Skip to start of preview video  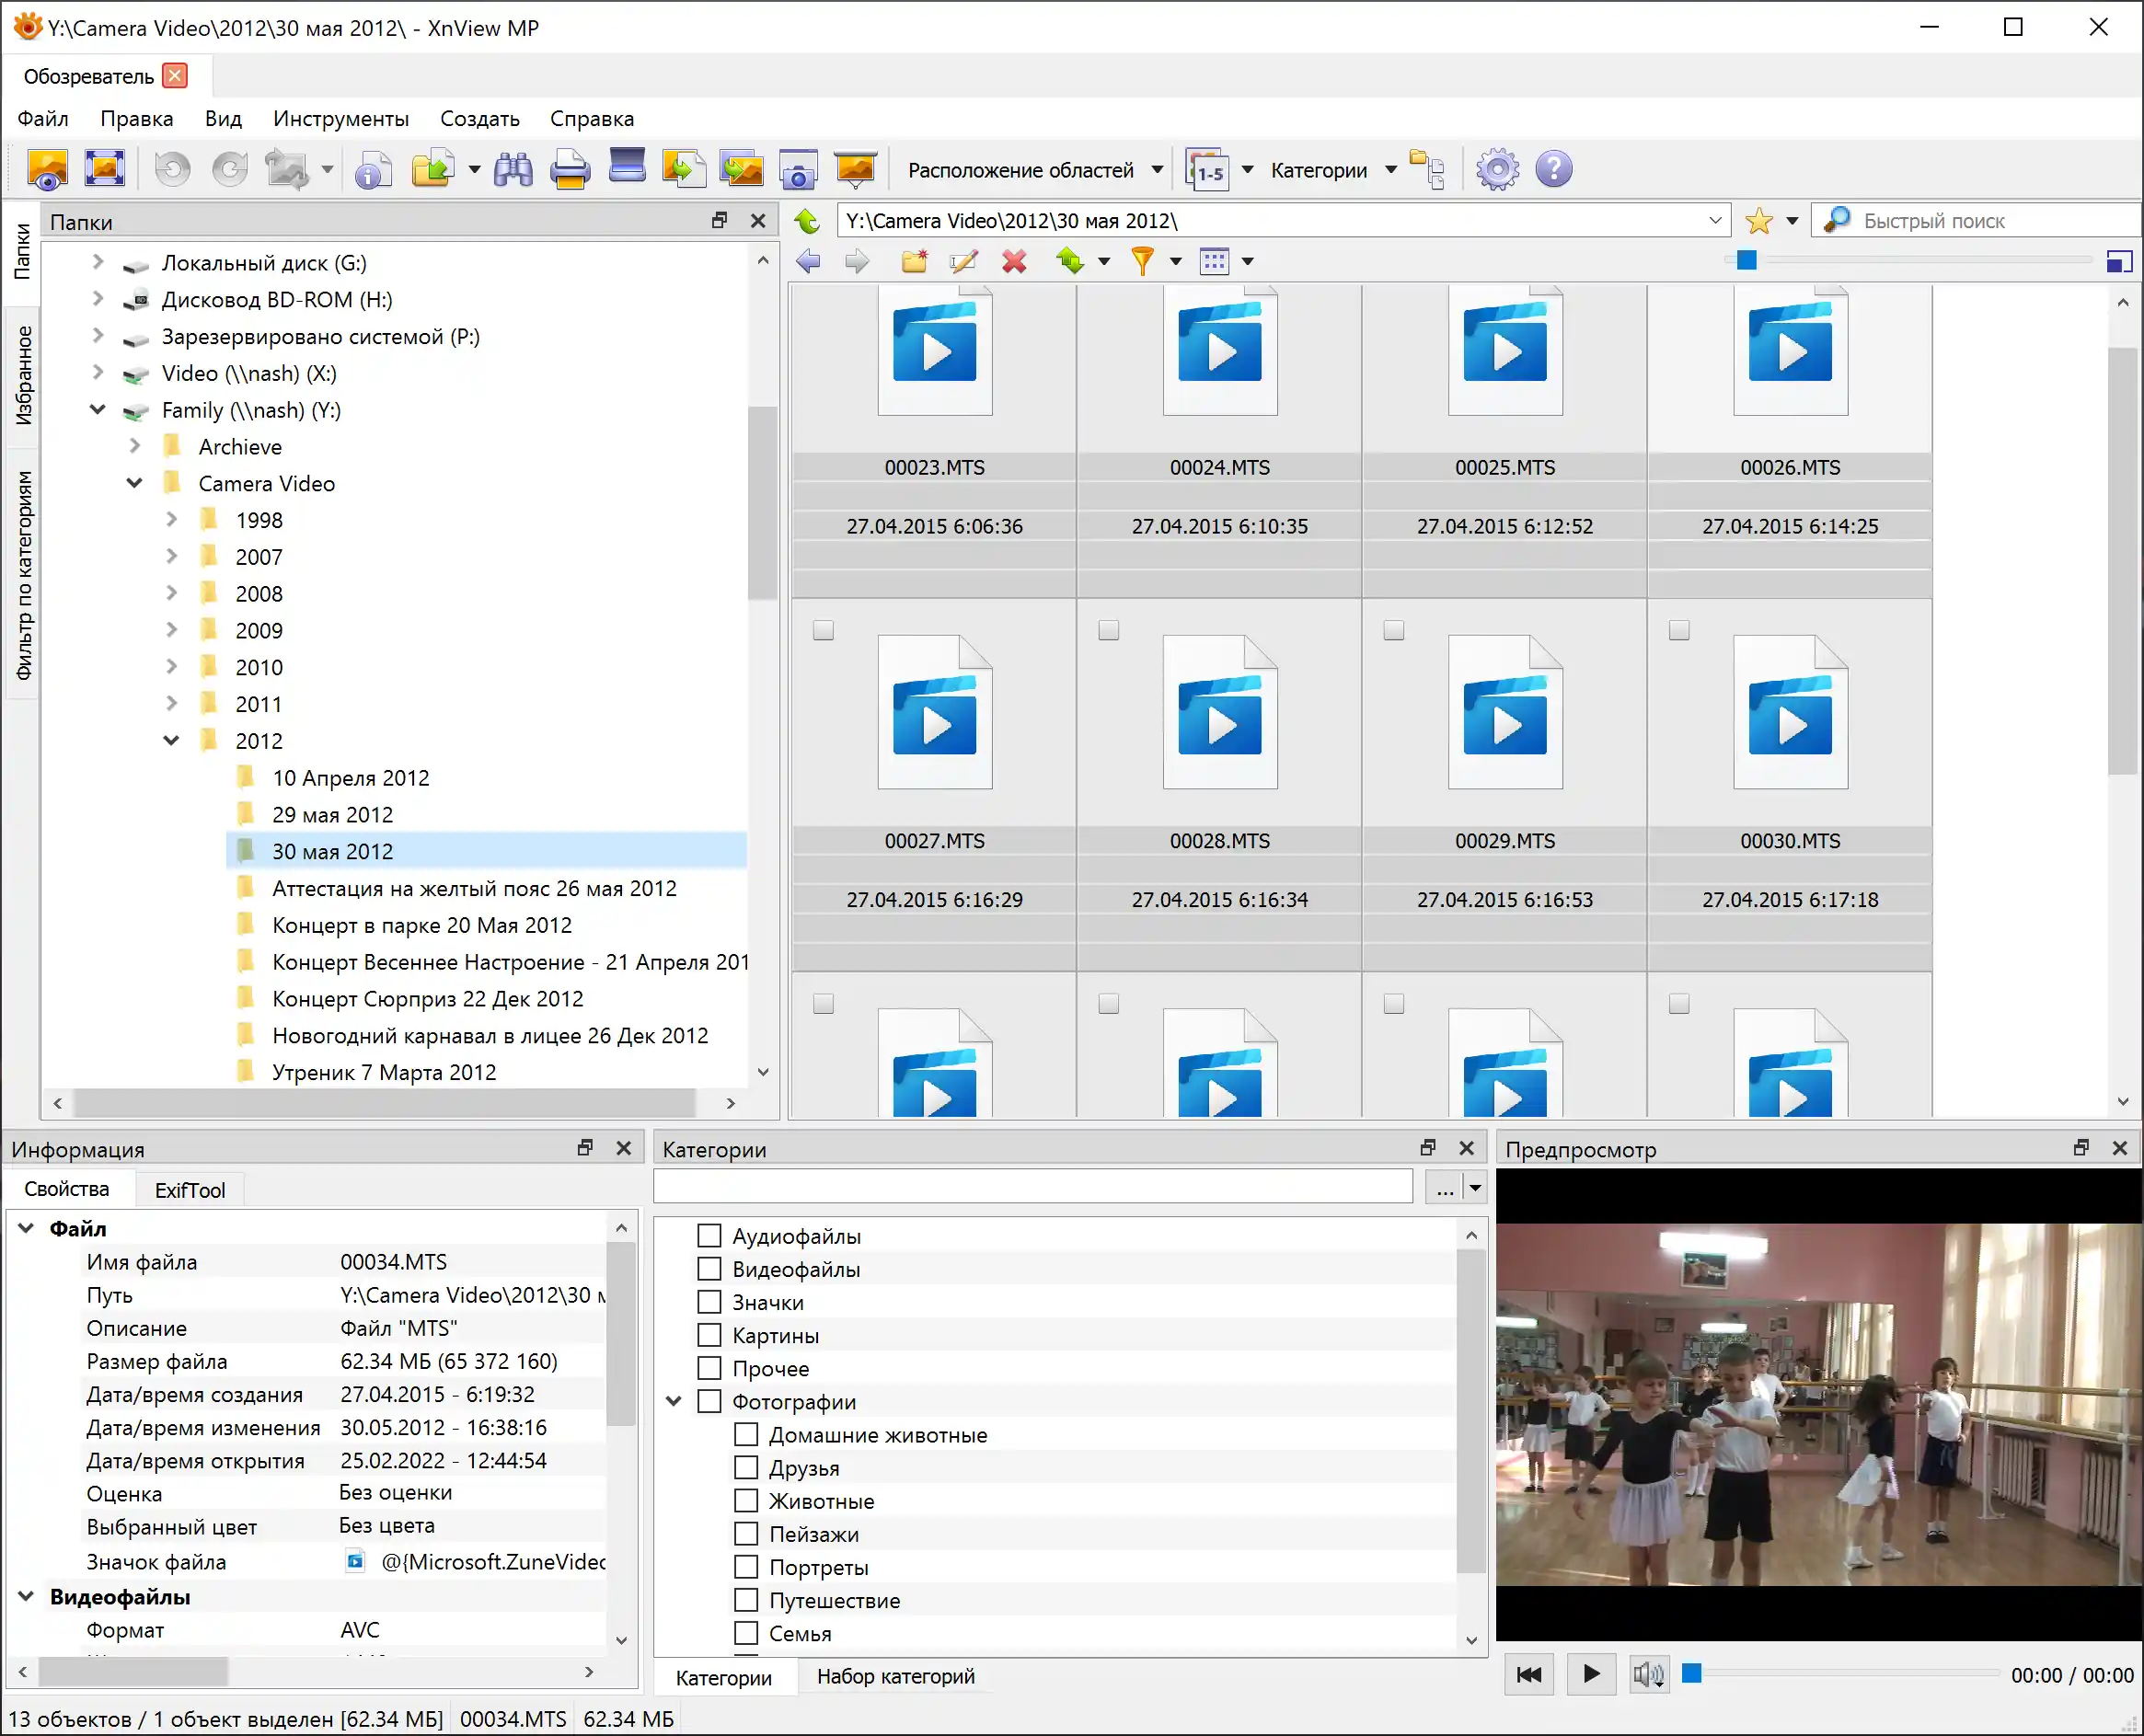1529,1674
